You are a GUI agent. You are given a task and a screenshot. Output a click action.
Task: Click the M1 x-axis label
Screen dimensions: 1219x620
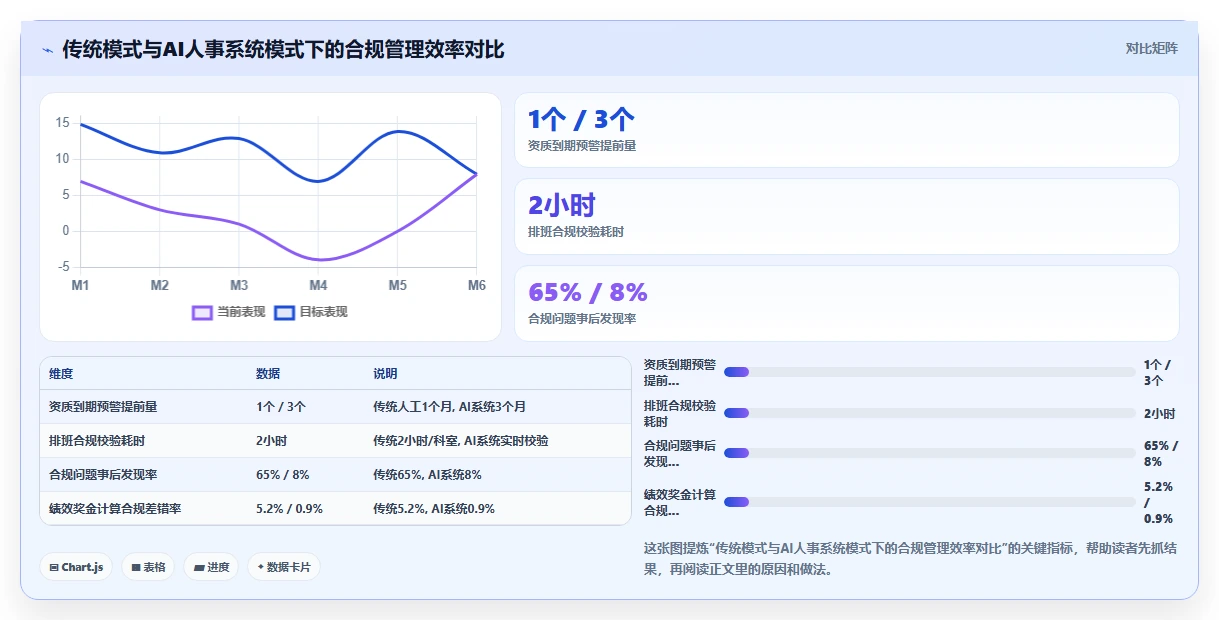tap(80, 285)
